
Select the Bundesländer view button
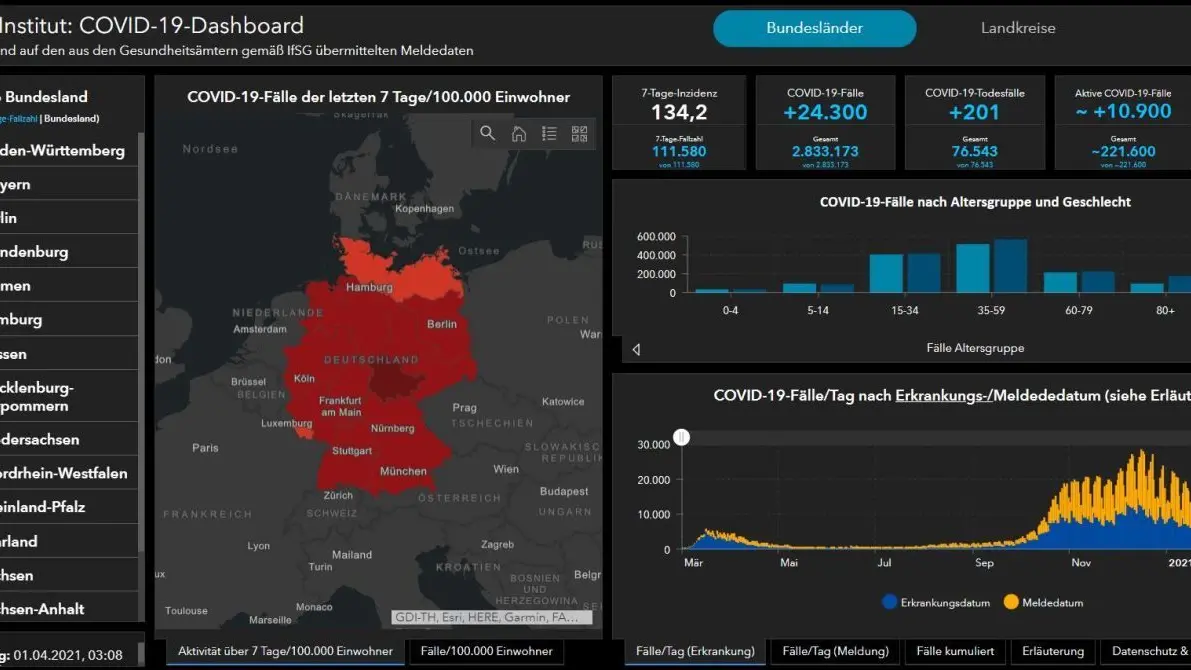pos(814,28)
